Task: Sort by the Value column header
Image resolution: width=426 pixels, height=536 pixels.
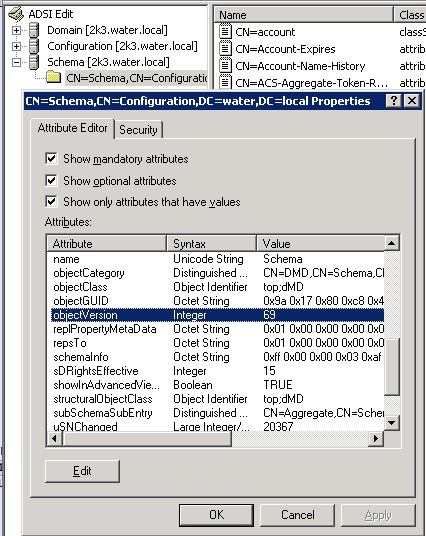Action: point(320,244)
